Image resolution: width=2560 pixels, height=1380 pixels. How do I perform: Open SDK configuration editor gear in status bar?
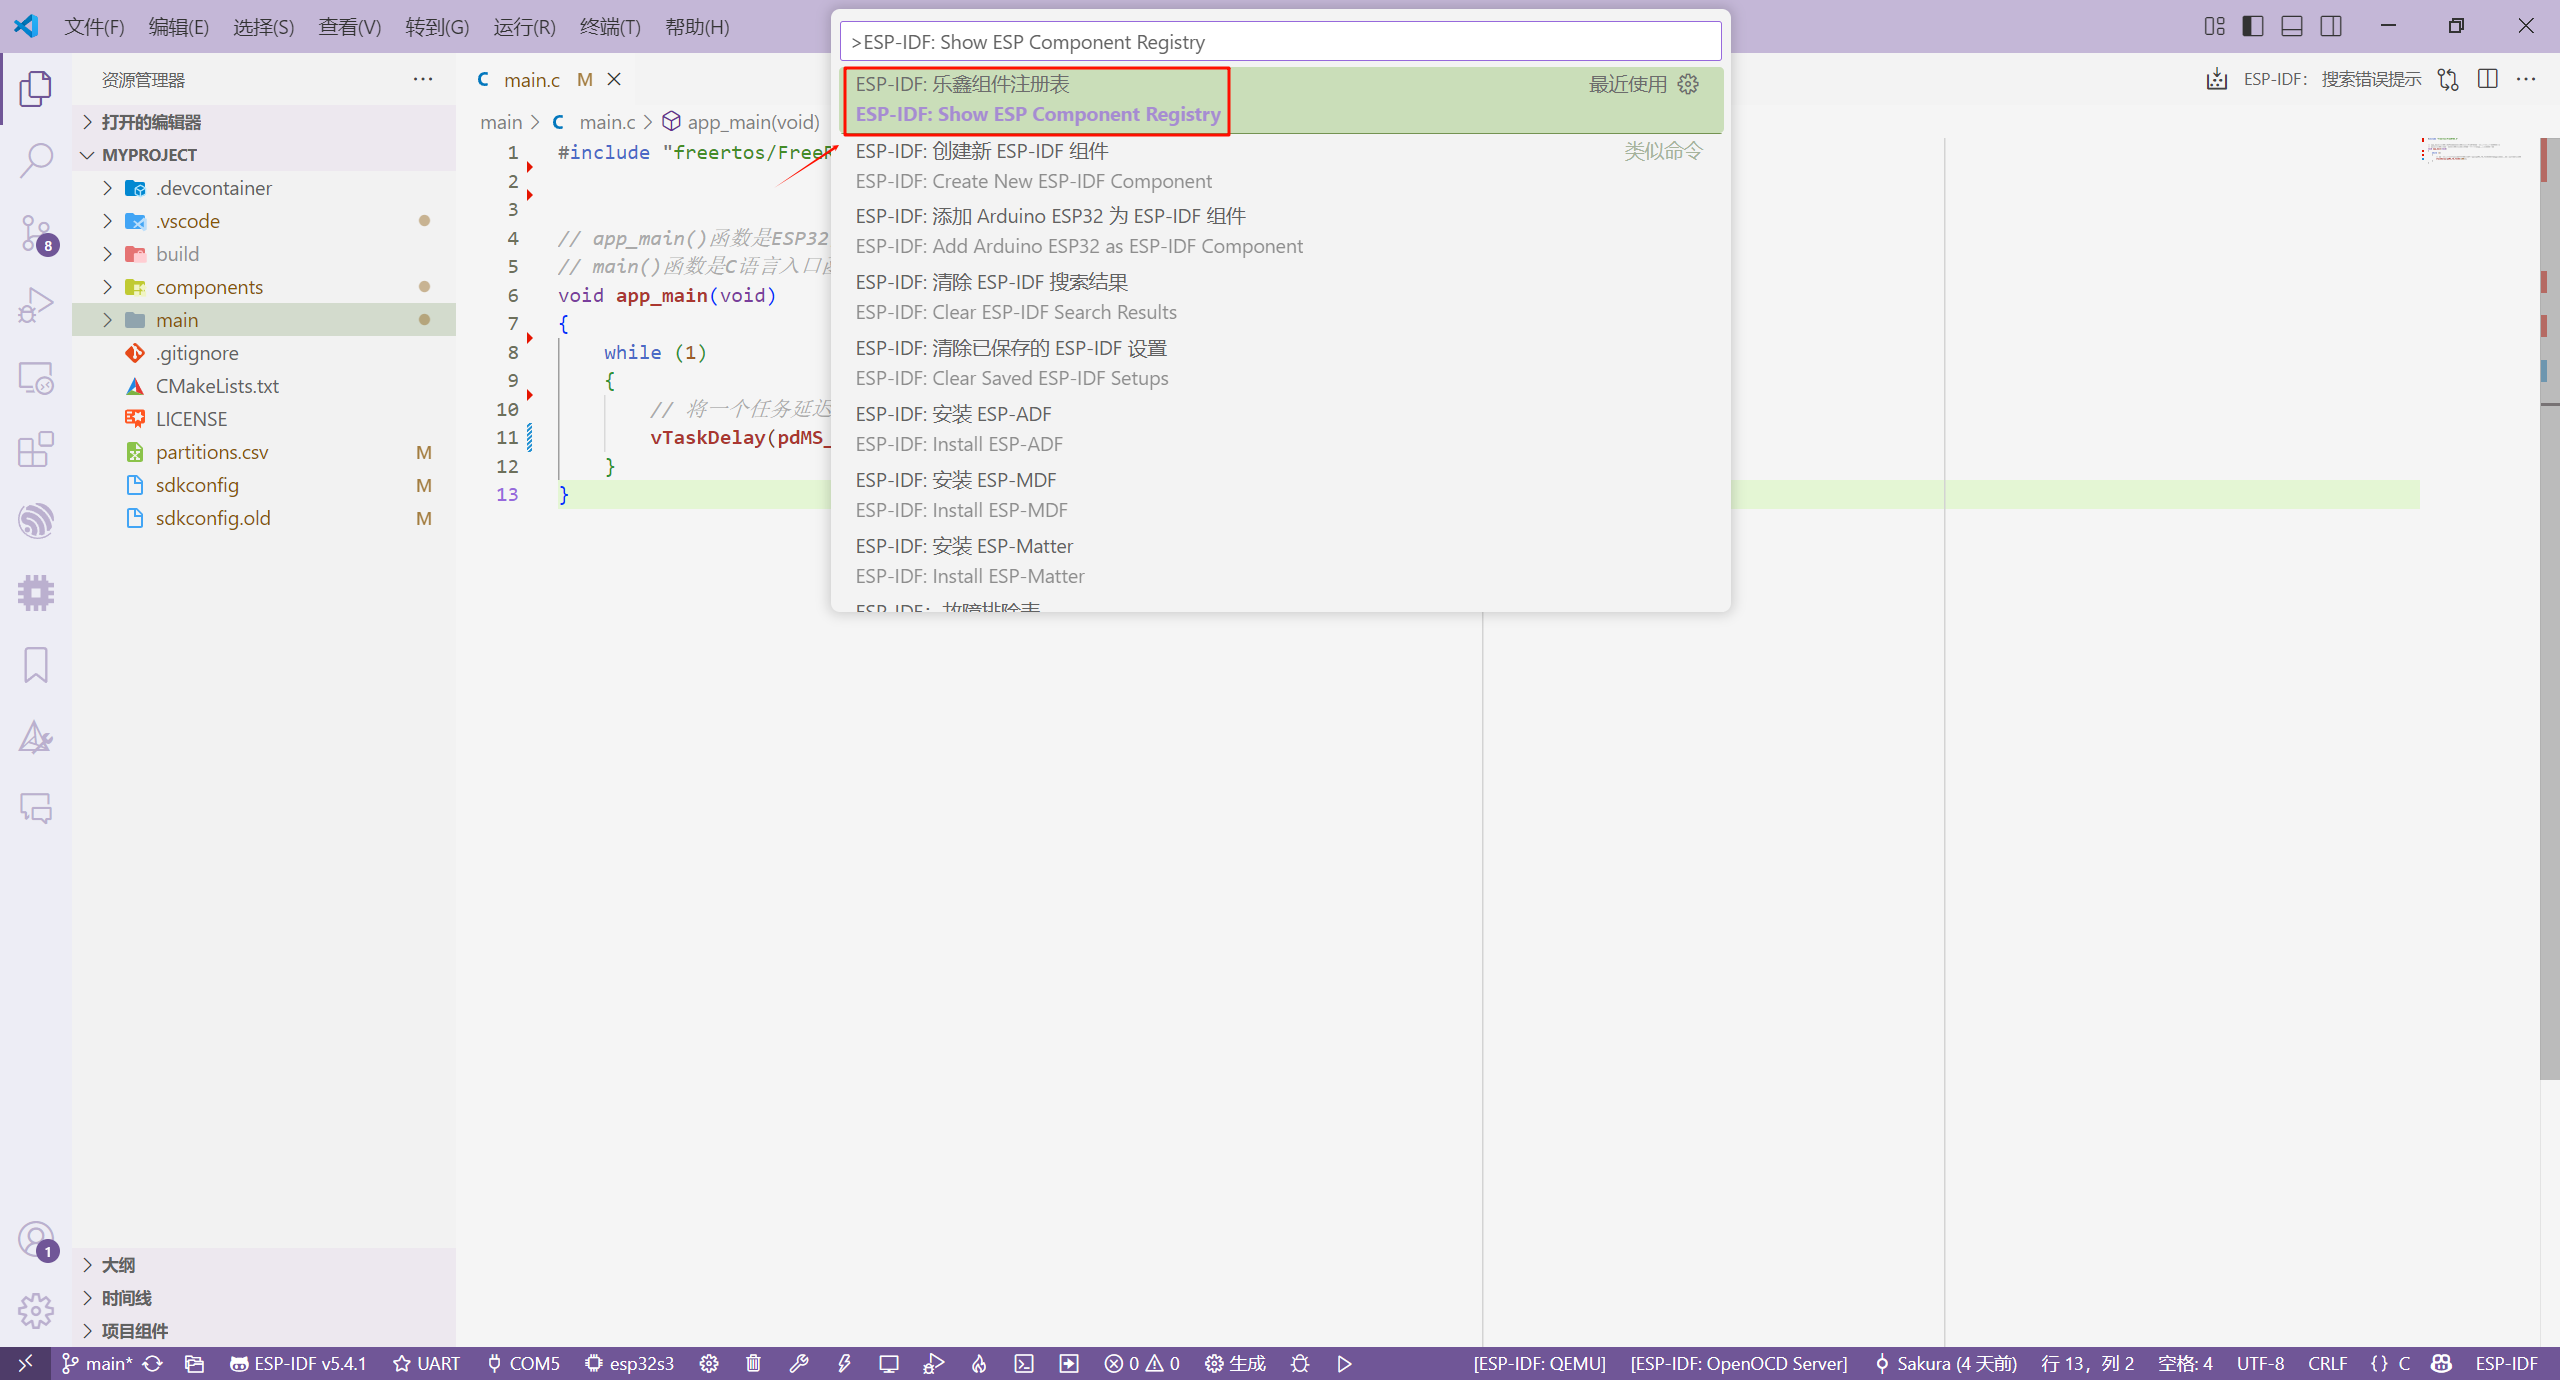pyautogui.click(x=709, y=1363)
